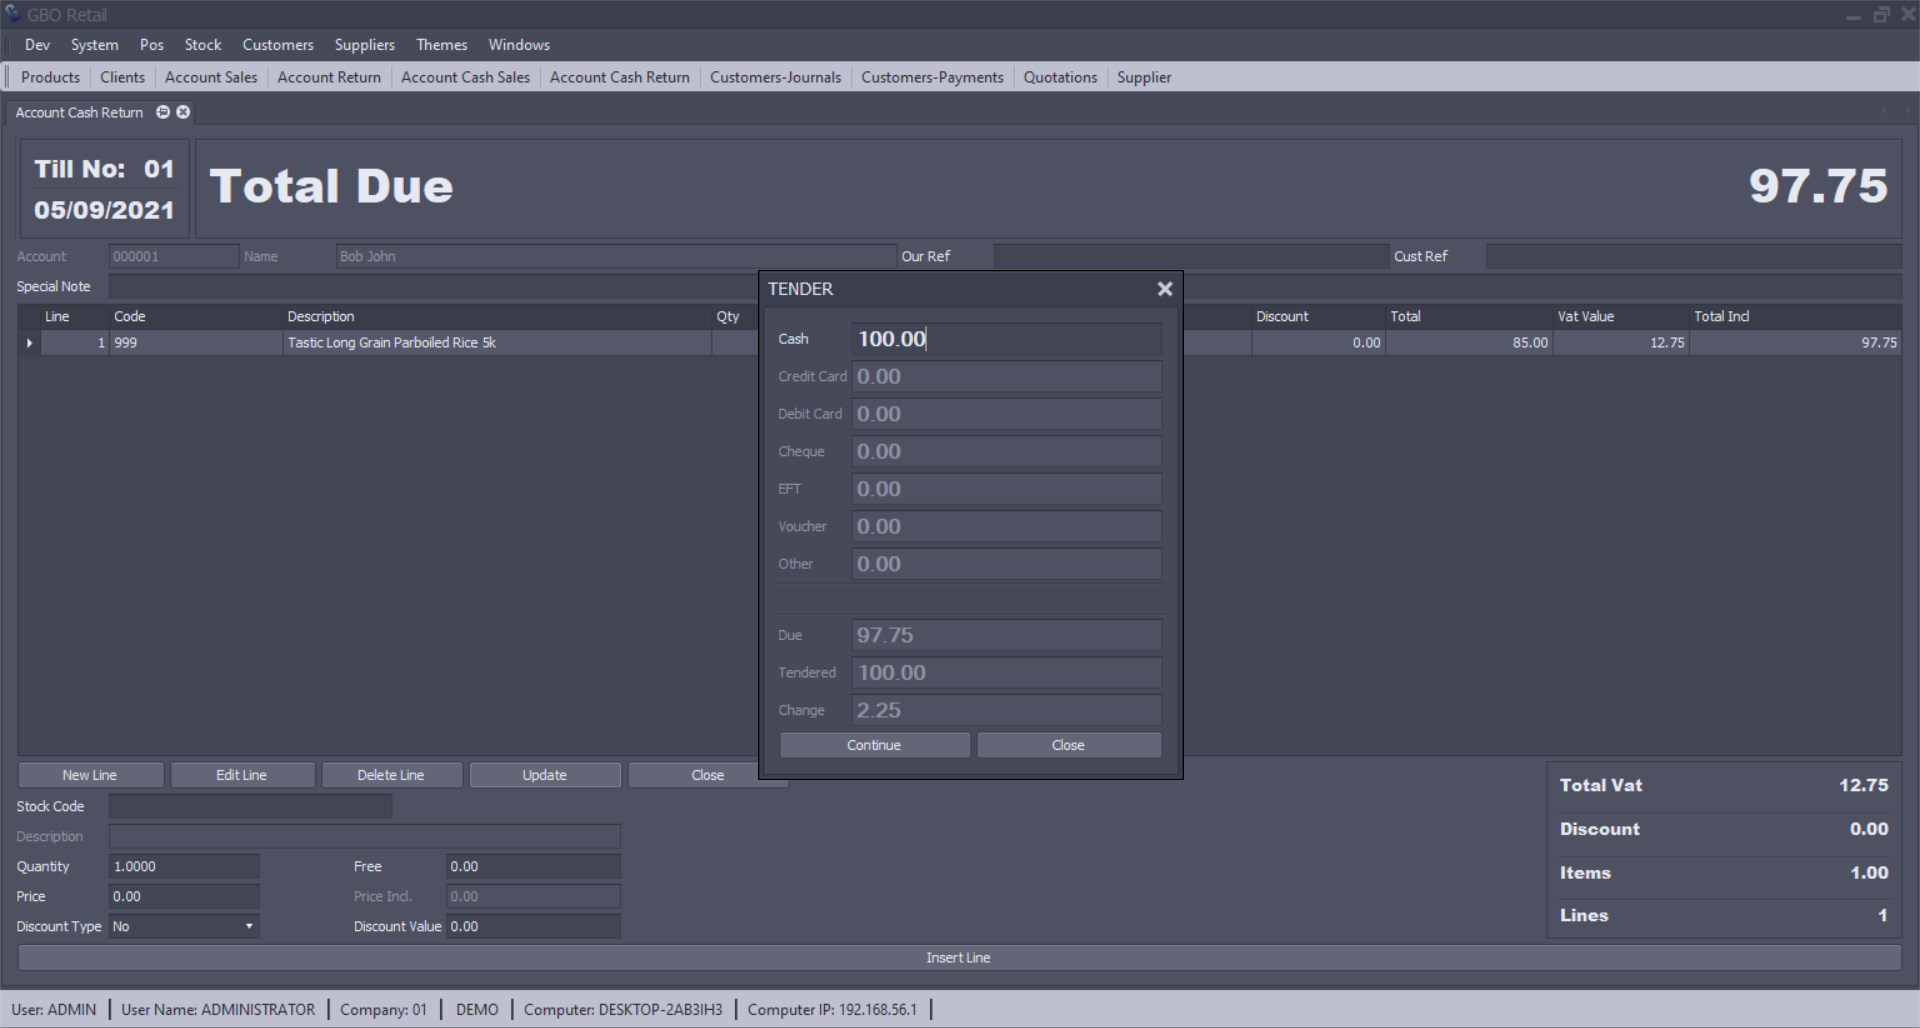
Task: Focus the Credit Card amount field
Action: coord(1006,377)
